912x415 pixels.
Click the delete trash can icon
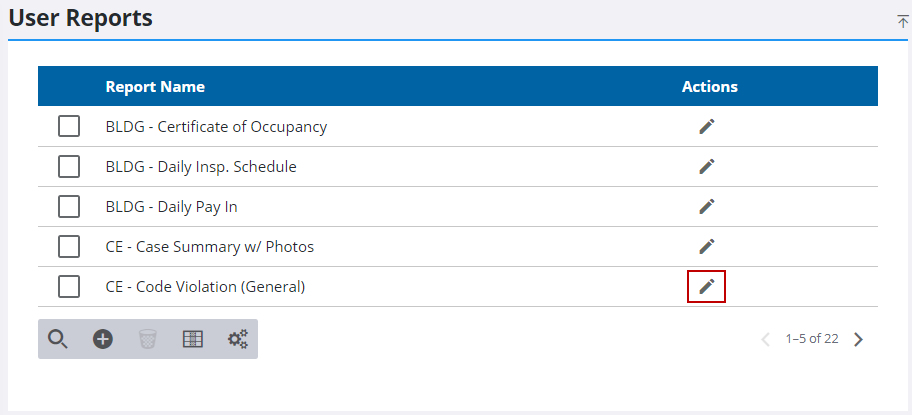(x=148, y=339)
